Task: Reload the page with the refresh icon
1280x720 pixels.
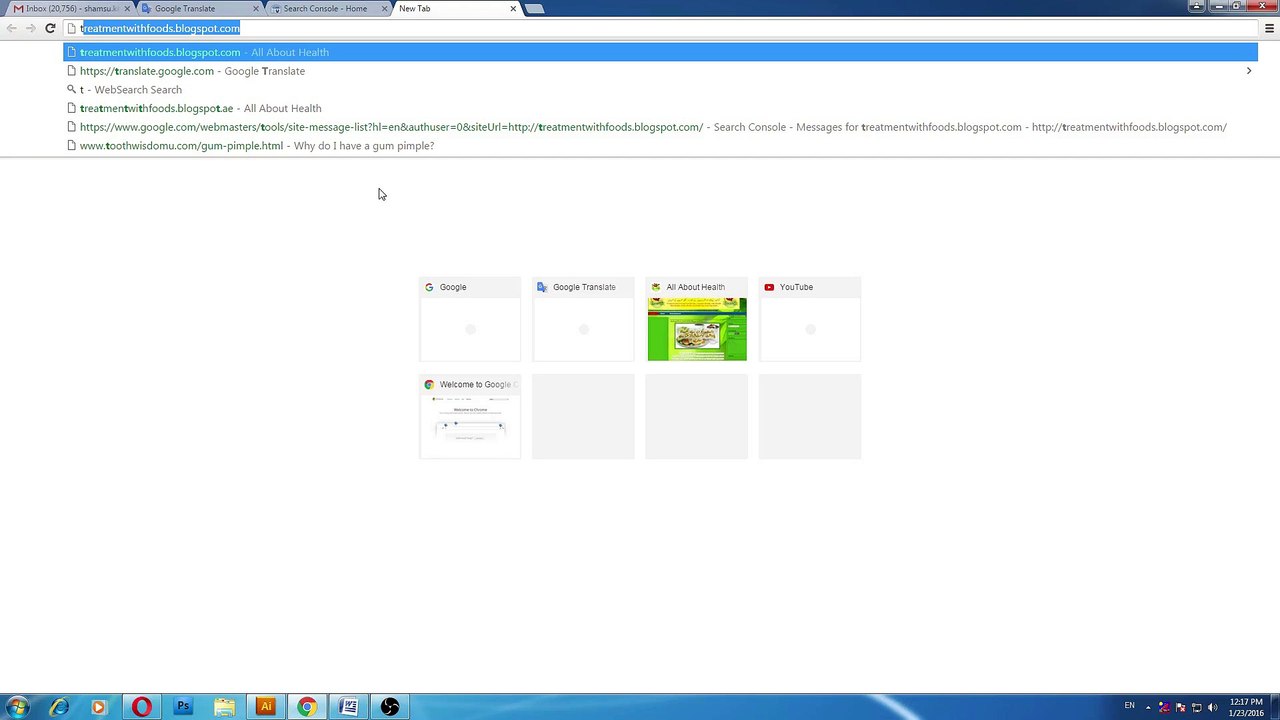Action: tap(50, 28)
